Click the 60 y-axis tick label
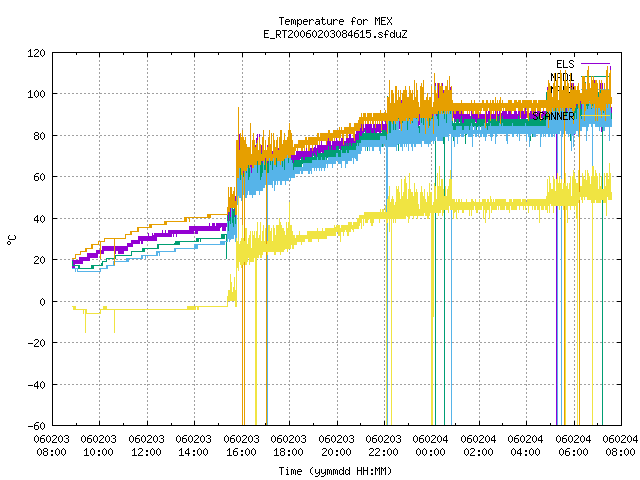The height and width of the screenshot is (480, 640). point(39,177)
